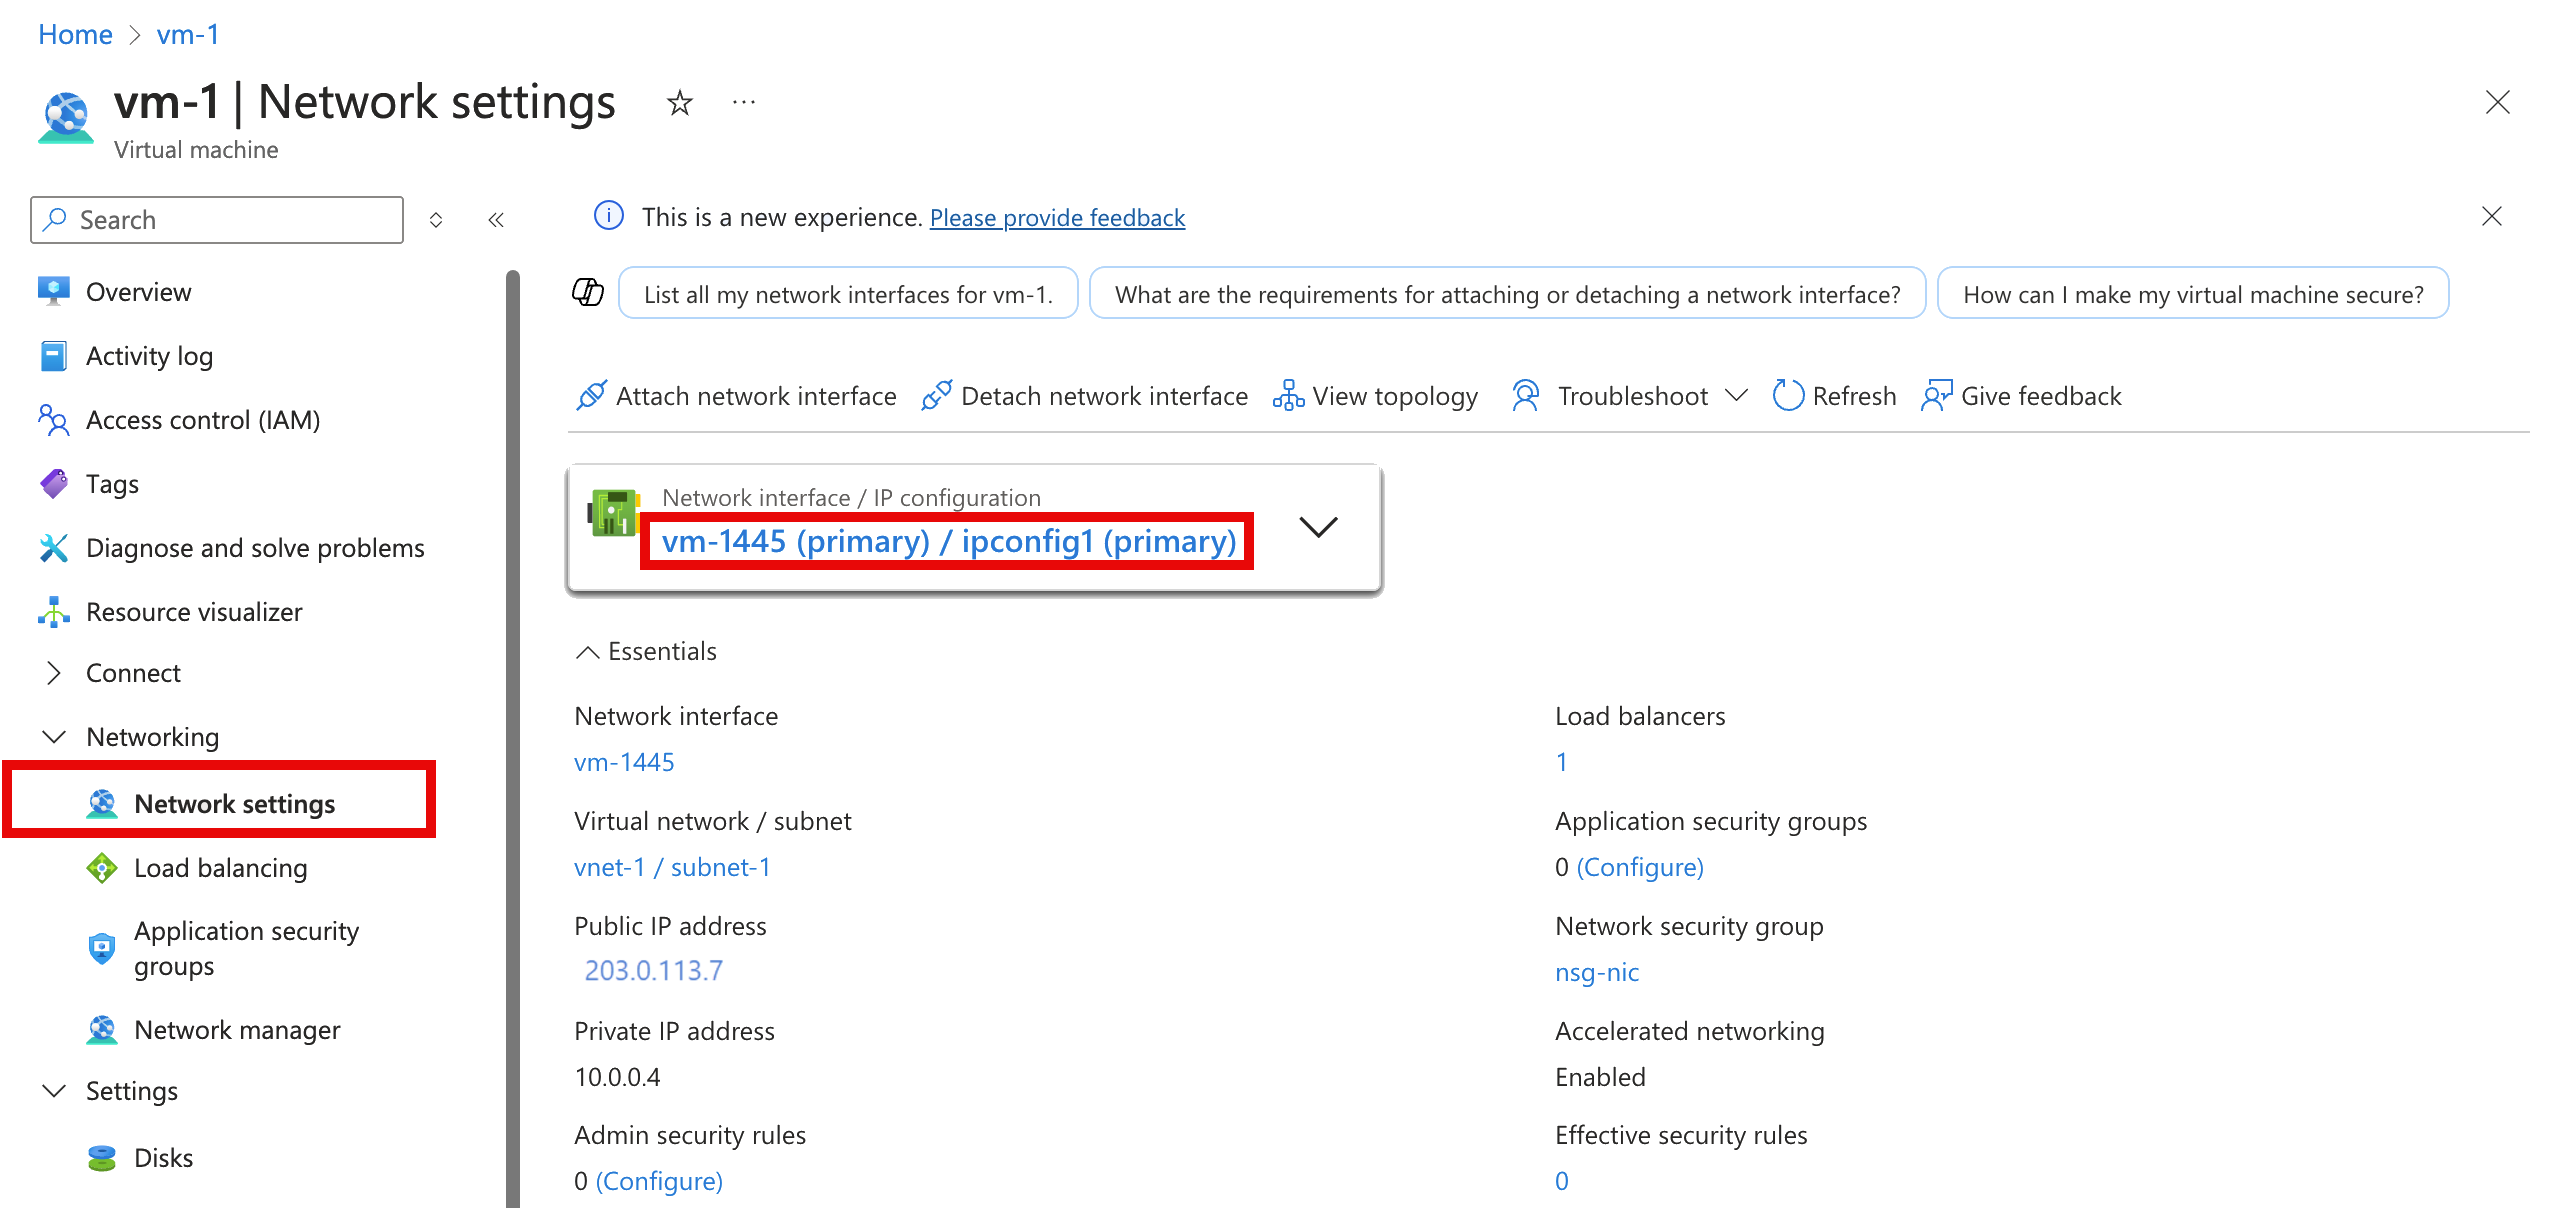The height and width of the screenshot is (1208, 2570).
Task: Open the Copilot prompts icon
Action: (x=589, y=292)
